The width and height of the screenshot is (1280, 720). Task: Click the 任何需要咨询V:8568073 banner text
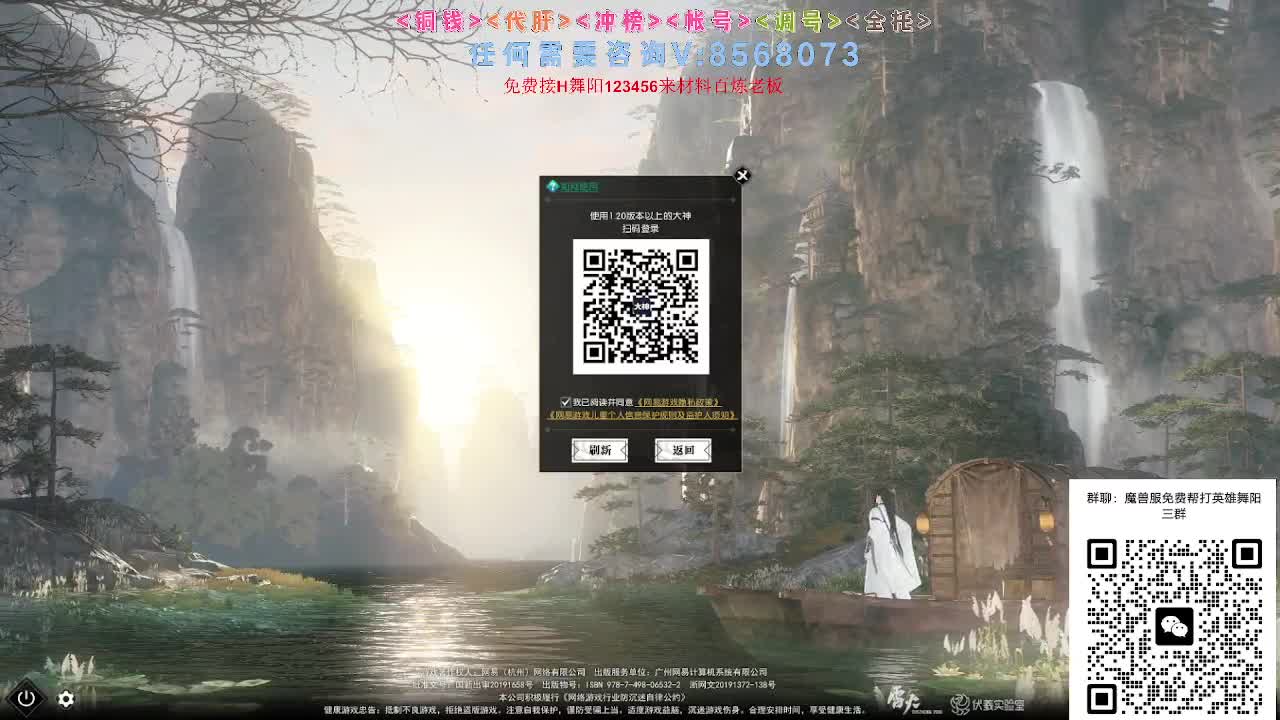point(665,54)
